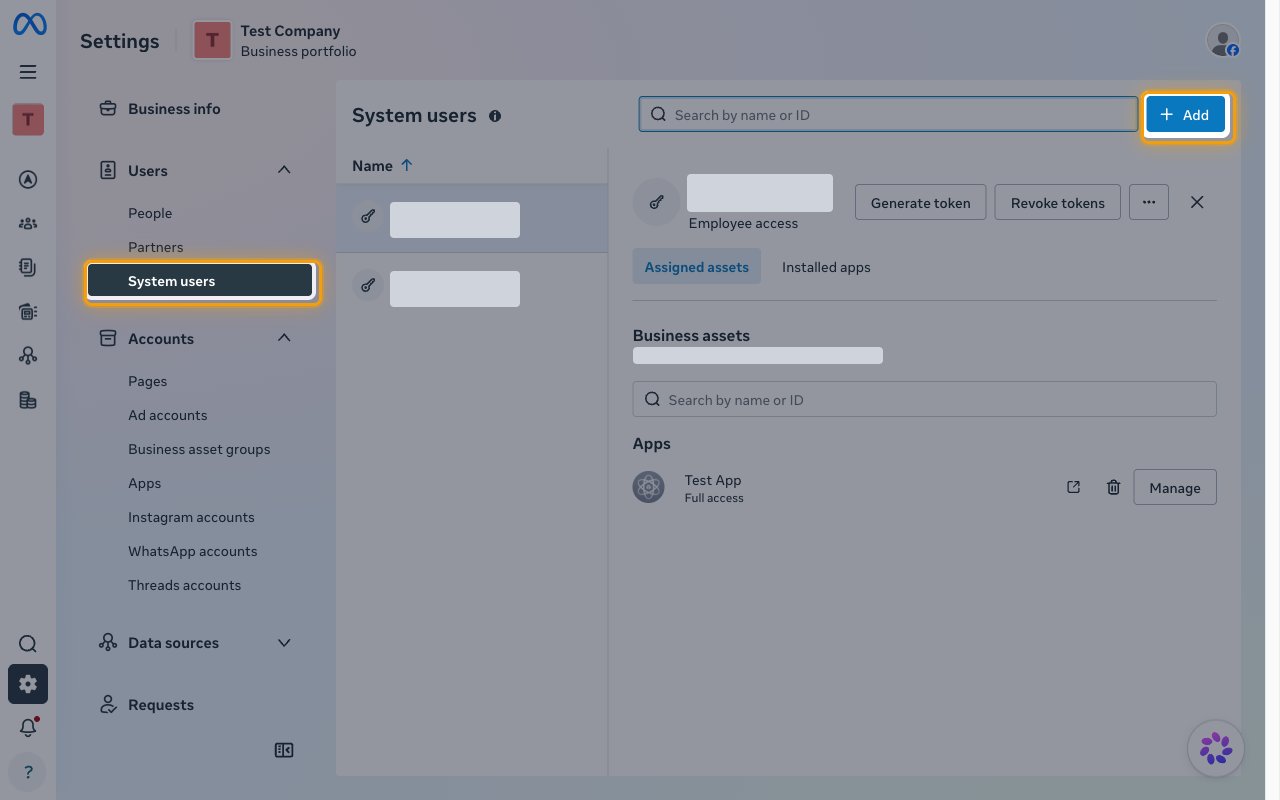Open the hamburger menu in the left rail
The width and height of the screenshot is (1280, 800).
[28, 72]
